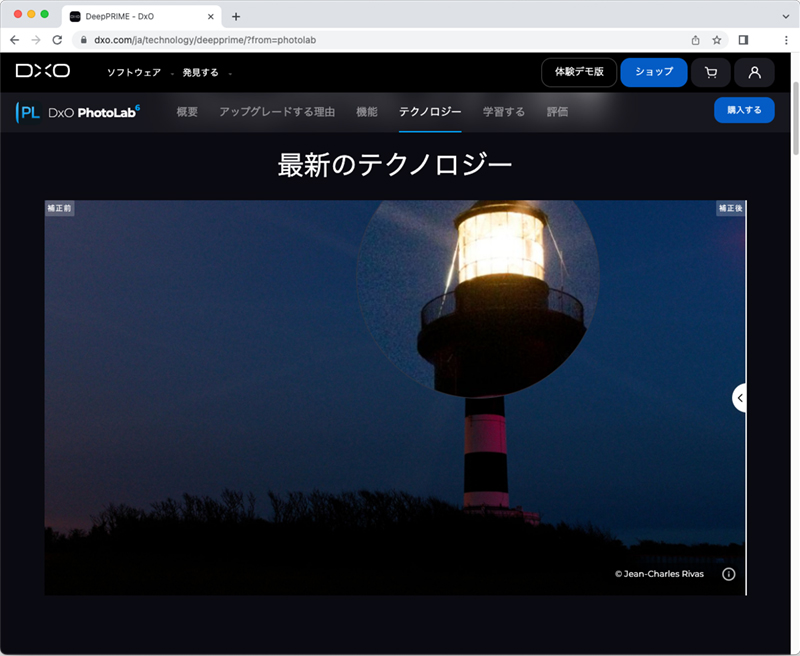Viewport: 800px width, 656px height.
Task: Open the ソフトウェア dropdown menu
Action: click(131, 72)
